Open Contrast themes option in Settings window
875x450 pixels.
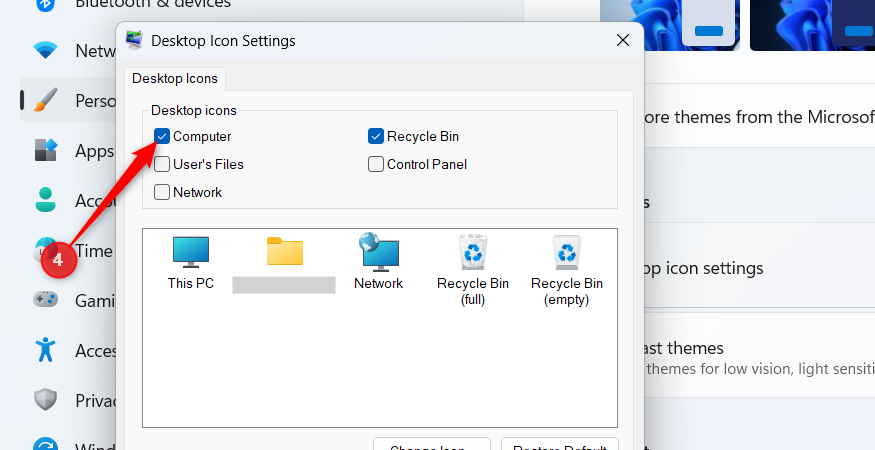click(759, 355)
